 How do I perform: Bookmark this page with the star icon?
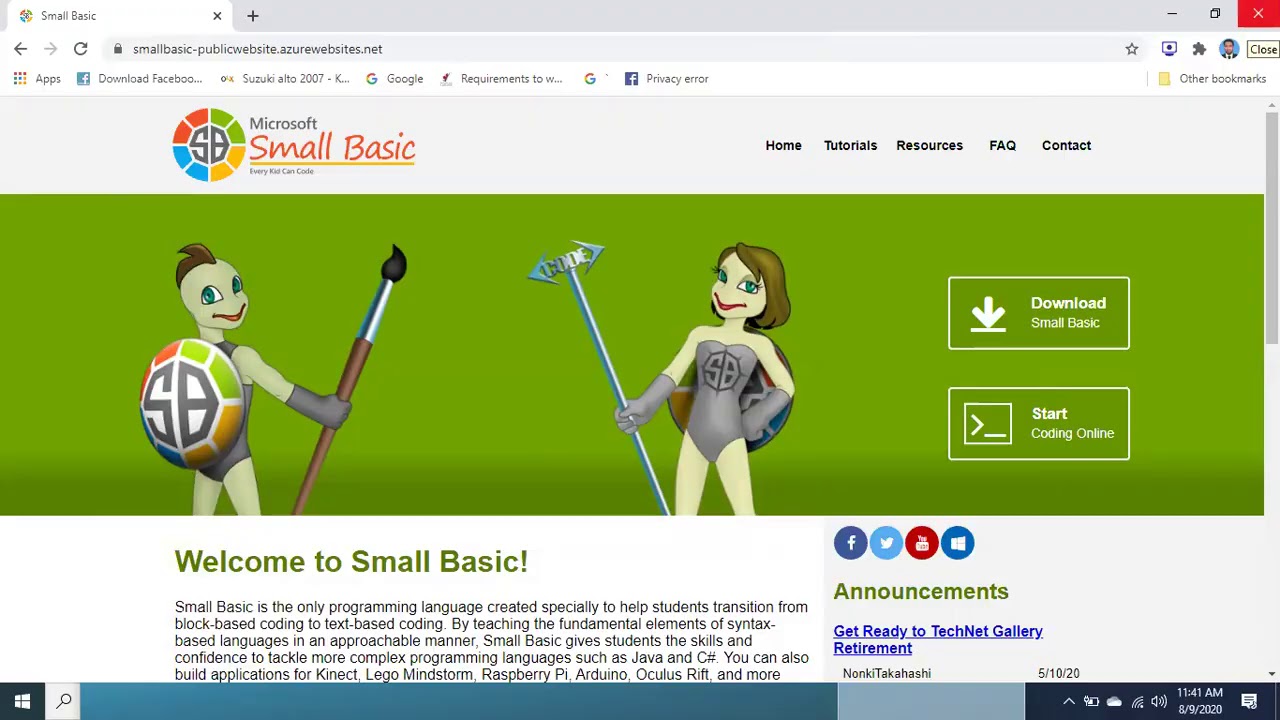(1132, 49)
